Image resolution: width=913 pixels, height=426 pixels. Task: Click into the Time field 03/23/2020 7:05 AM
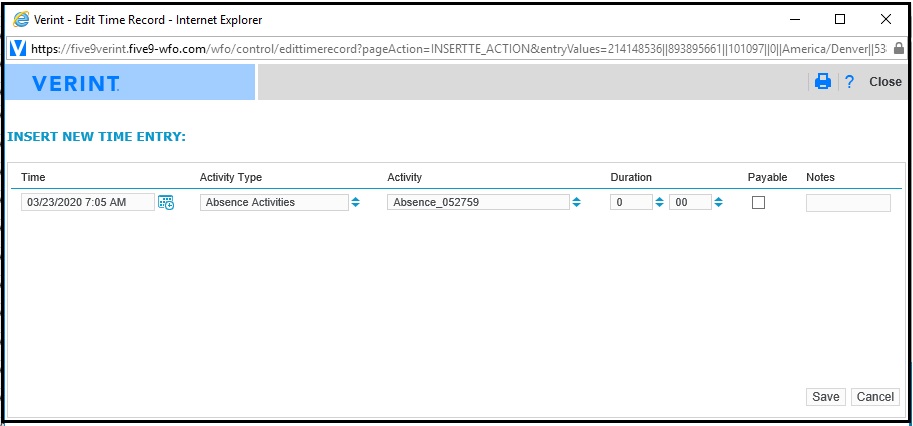tap(88, 203)
